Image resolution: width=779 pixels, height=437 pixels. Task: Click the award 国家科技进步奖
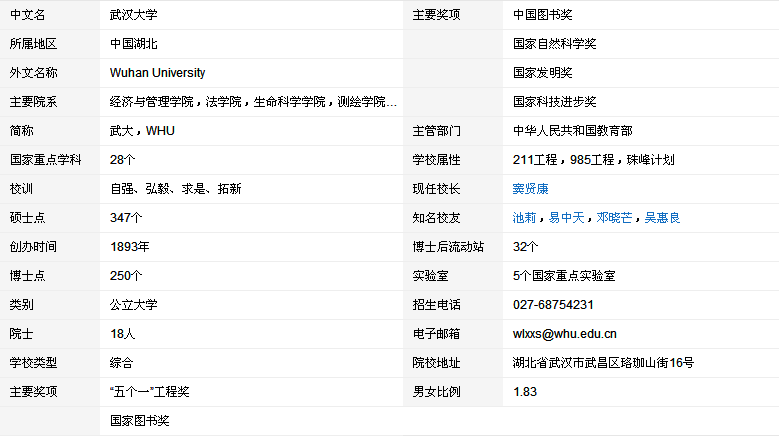click(554, 102)
